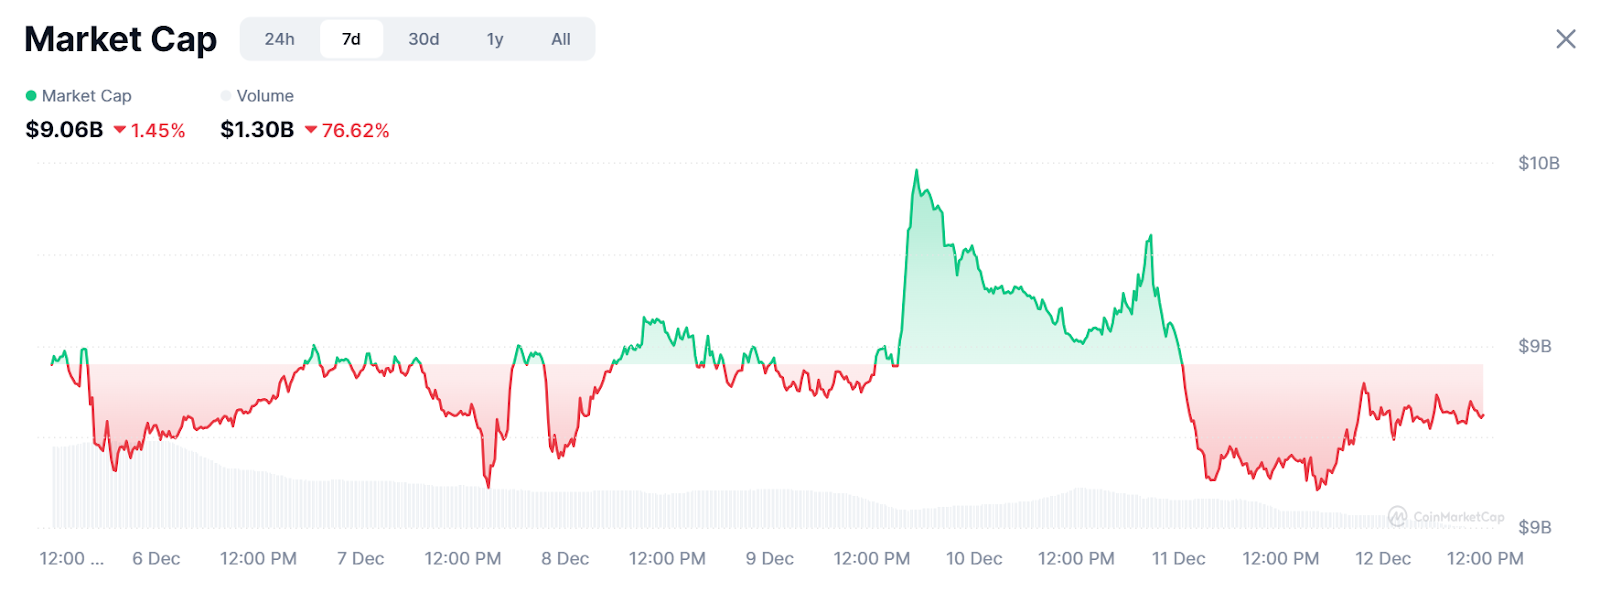Viewport: 1600px width, 614px height.
Task: Select the 7d time range tab
Action: (351, 39)
